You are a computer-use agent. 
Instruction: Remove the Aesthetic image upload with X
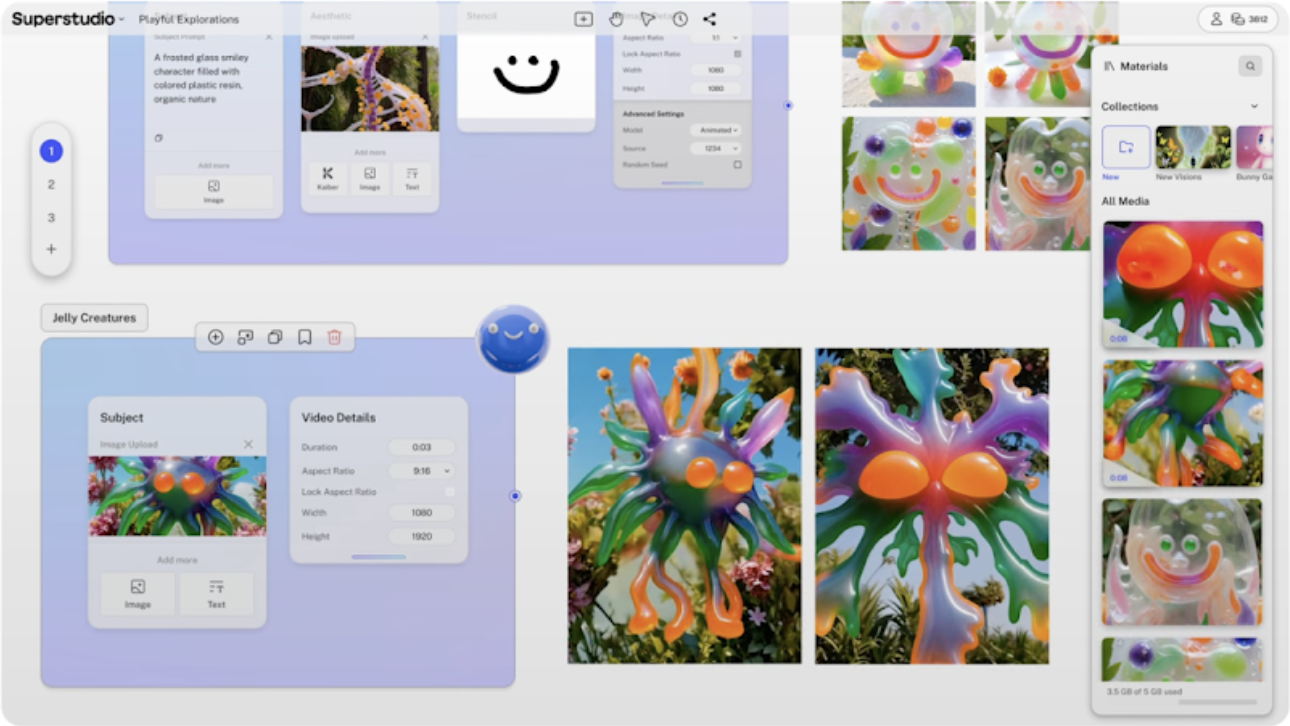[425, 37]
